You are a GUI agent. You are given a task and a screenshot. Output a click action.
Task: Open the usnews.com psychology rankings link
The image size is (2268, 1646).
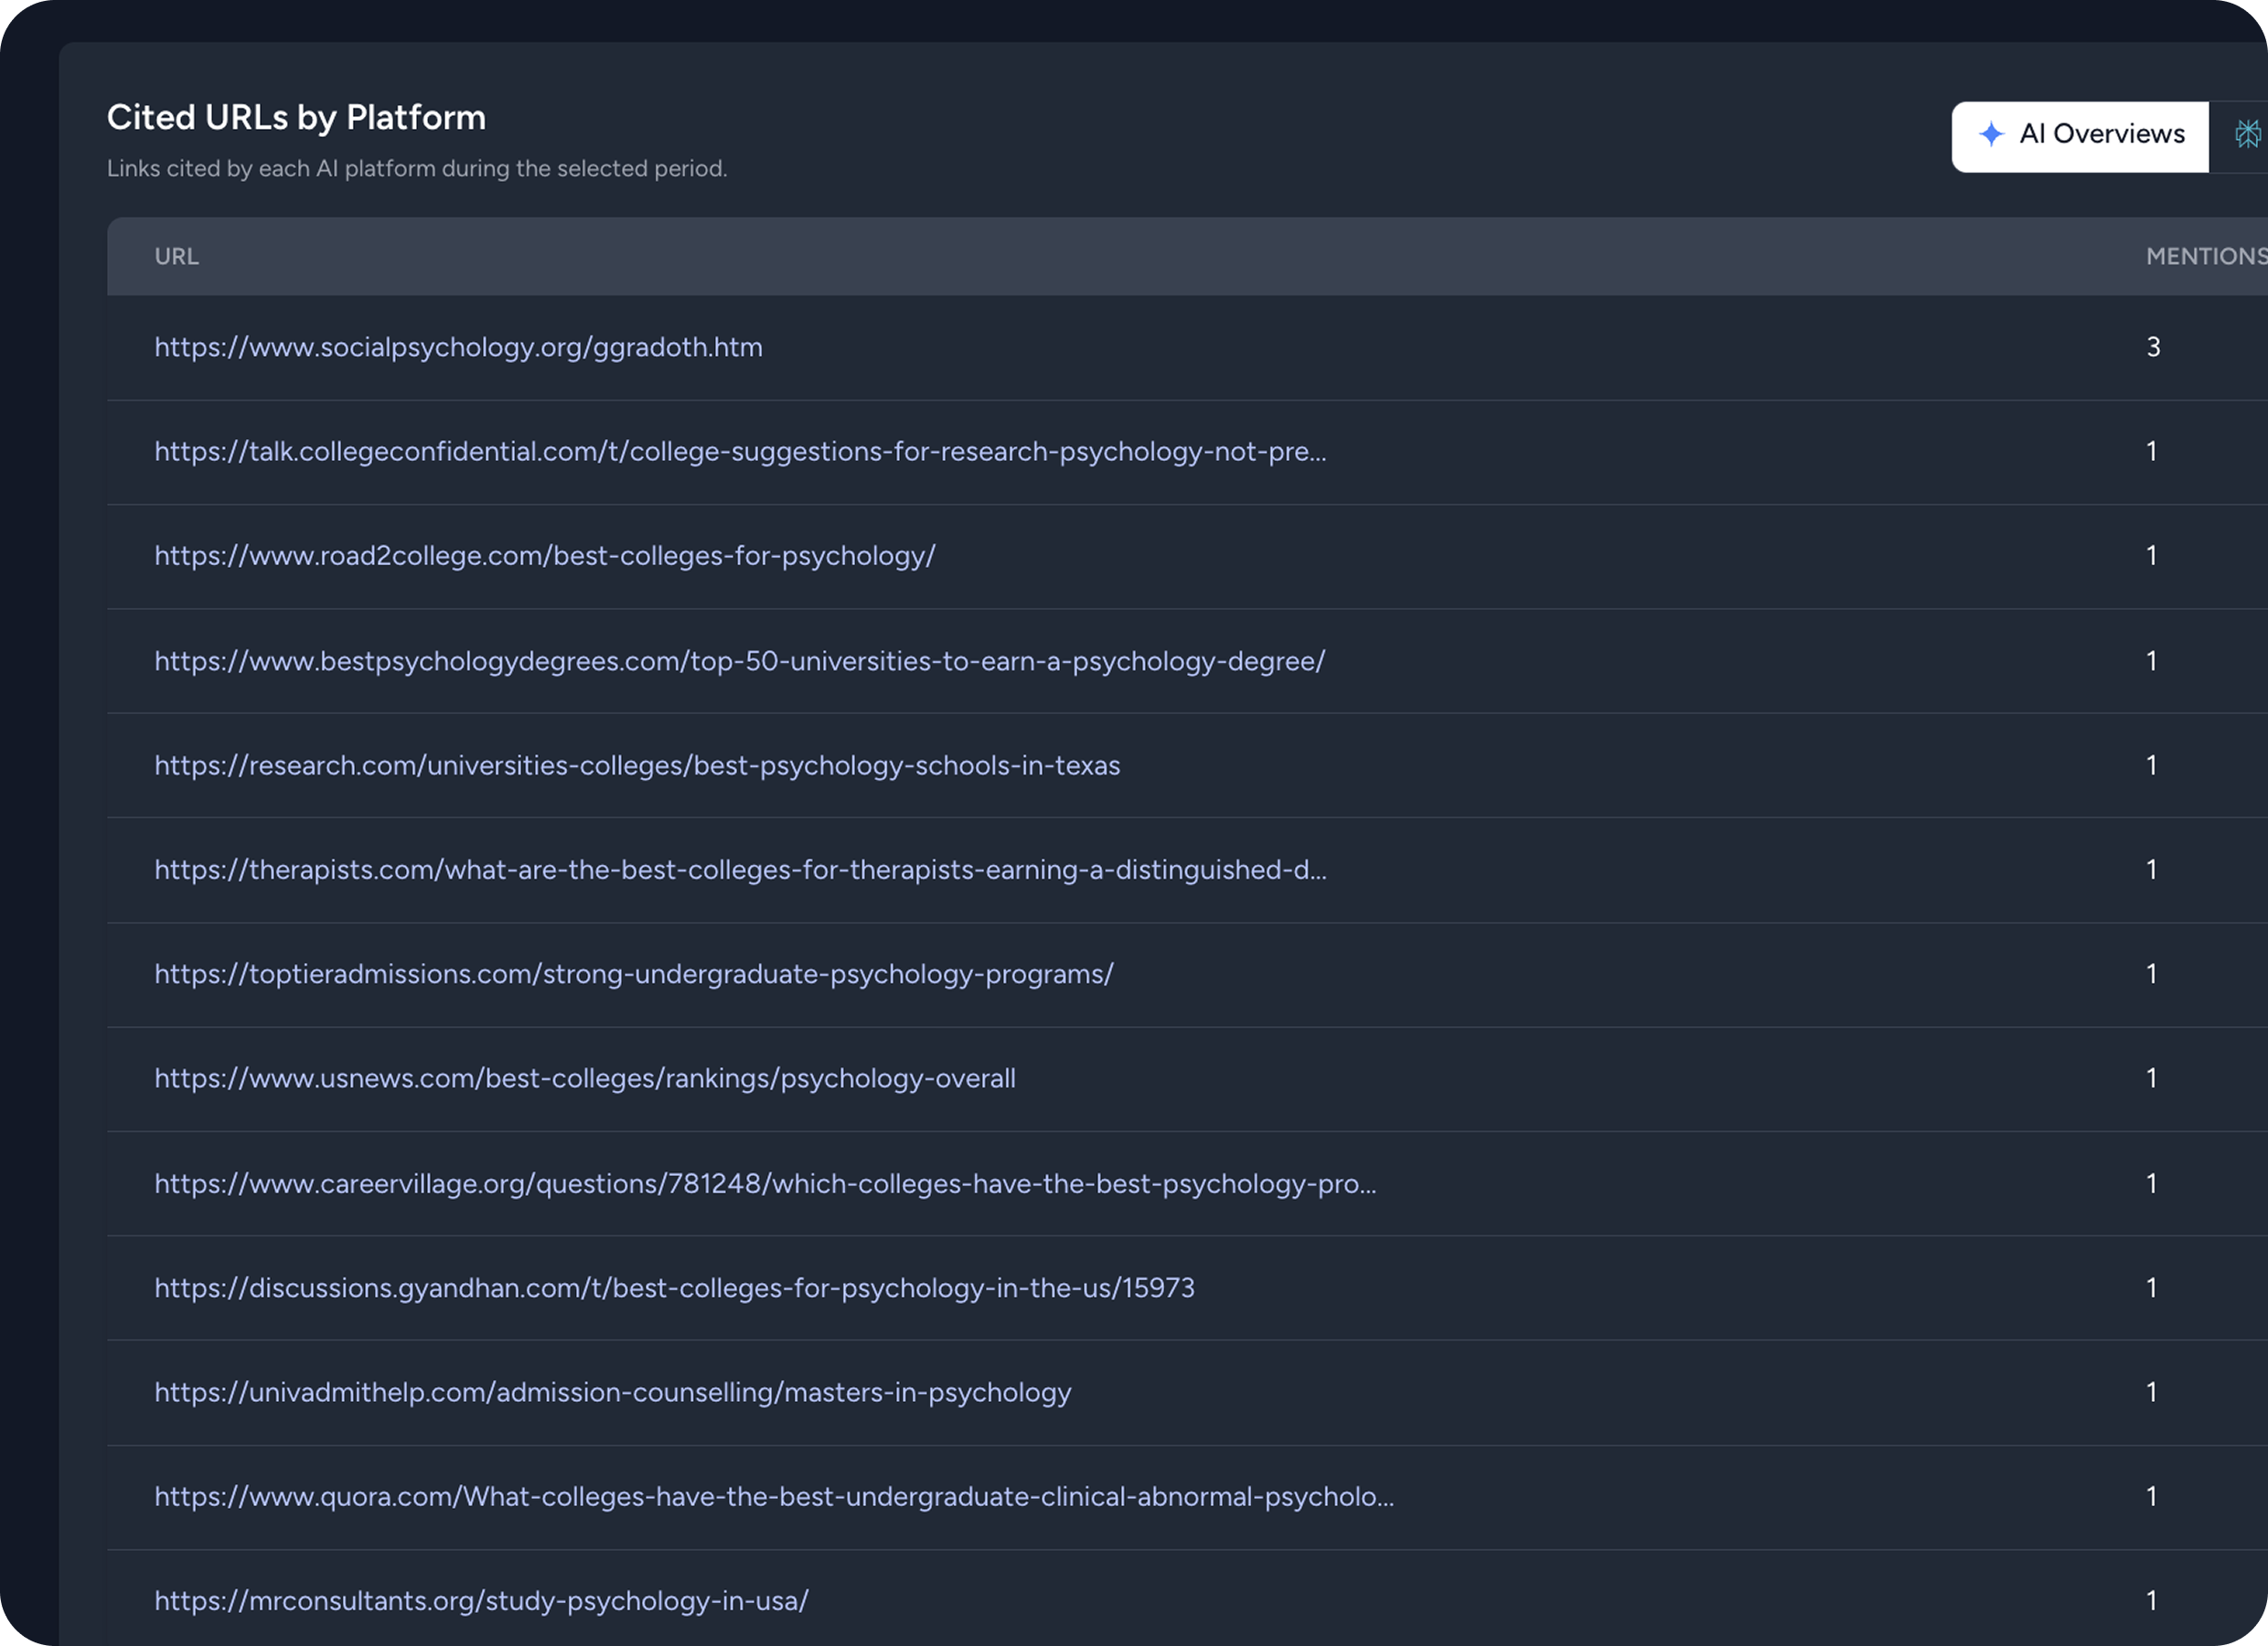point(585,1078)
